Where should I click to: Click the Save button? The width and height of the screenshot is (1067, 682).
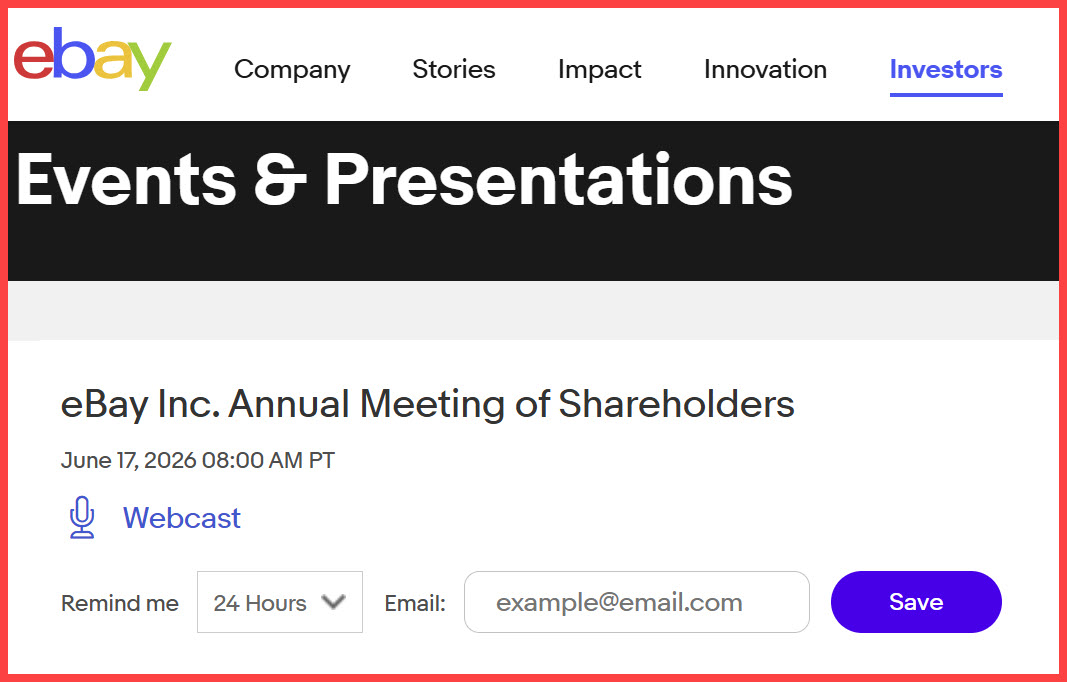tap(916, 602)
